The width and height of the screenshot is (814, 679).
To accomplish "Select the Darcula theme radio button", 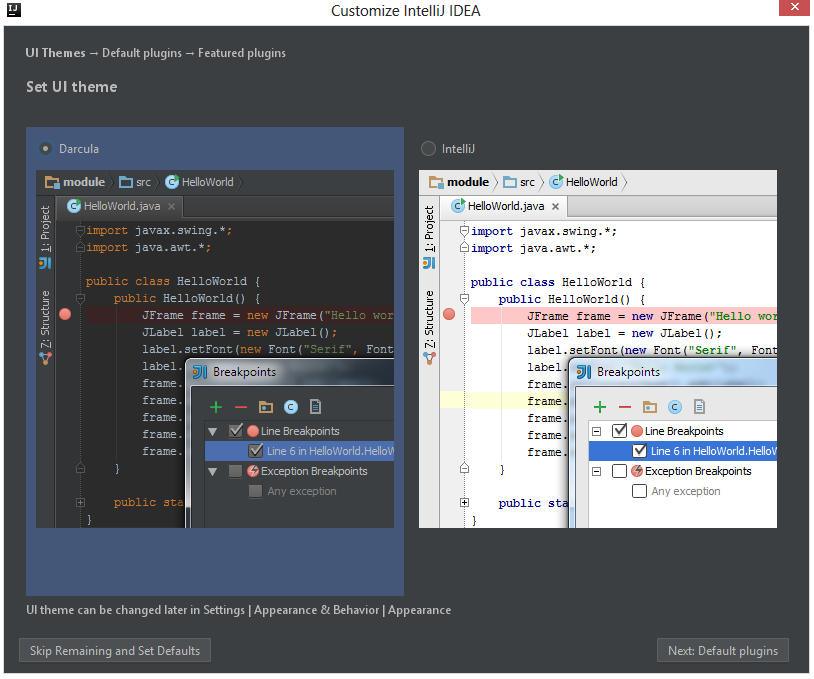I will [x=44, y=146].
